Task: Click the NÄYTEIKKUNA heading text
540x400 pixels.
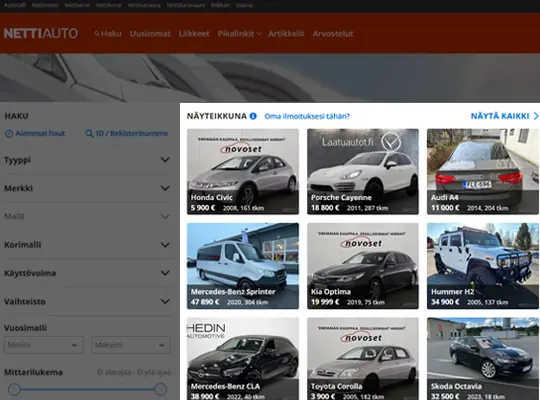Action: click(x=217, y=116)
